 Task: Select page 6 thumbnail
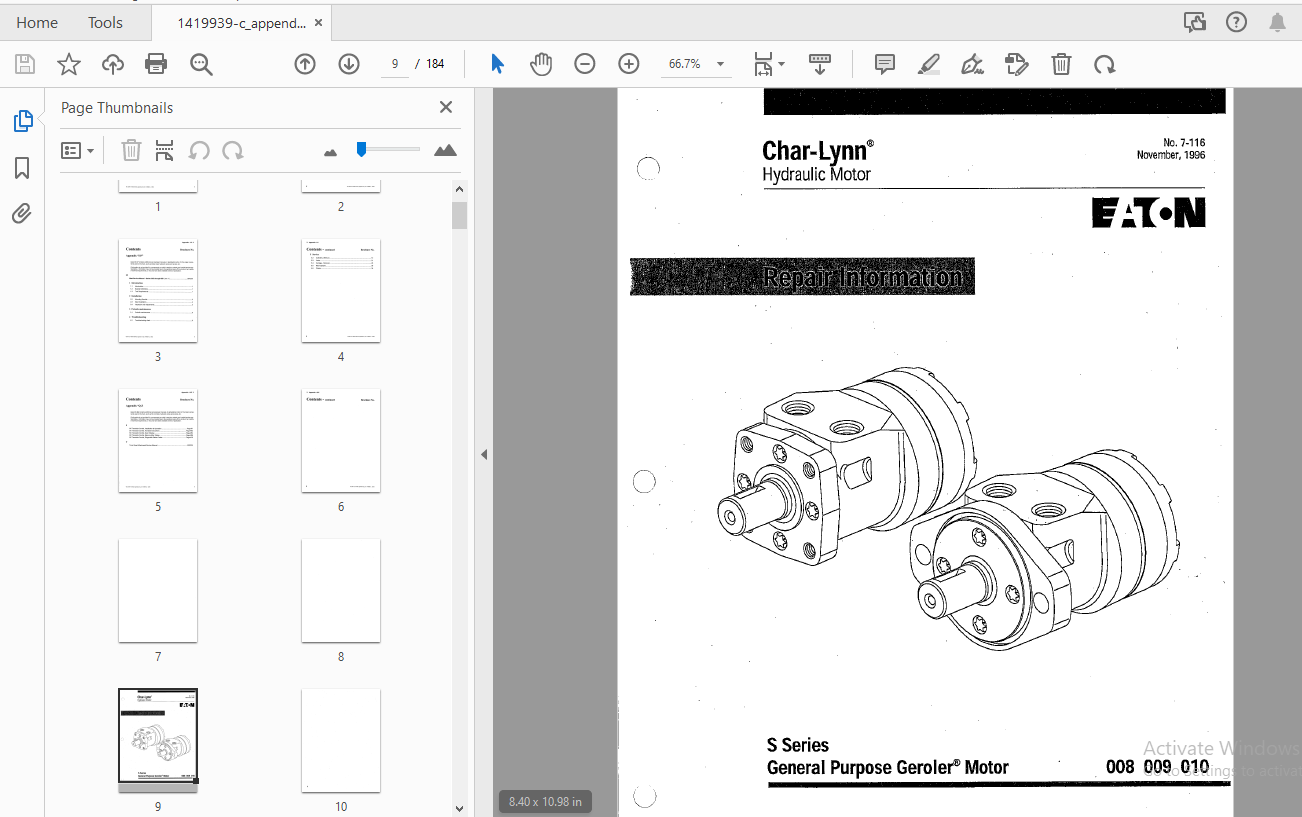coord(341,441)
